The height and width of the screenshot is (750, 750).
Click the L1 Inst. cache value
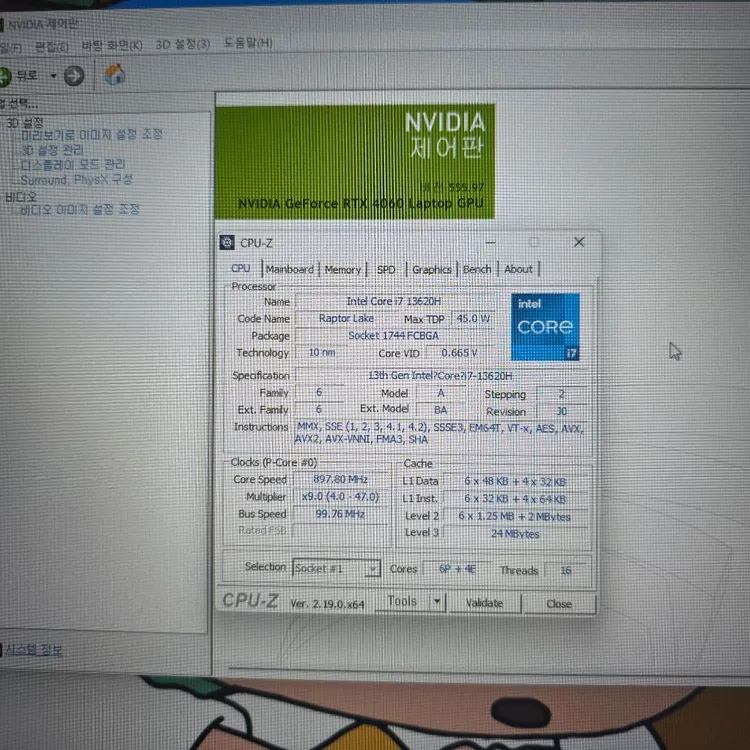[515, 499]
